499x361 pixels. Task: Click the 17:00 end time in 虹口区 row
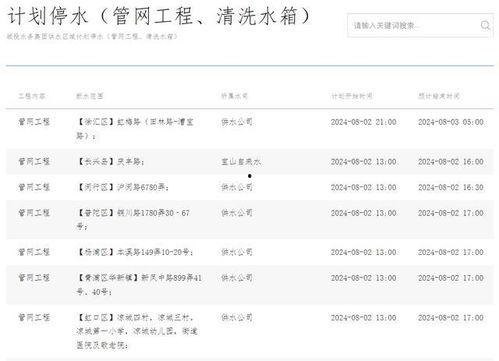(x=451, y=317)
